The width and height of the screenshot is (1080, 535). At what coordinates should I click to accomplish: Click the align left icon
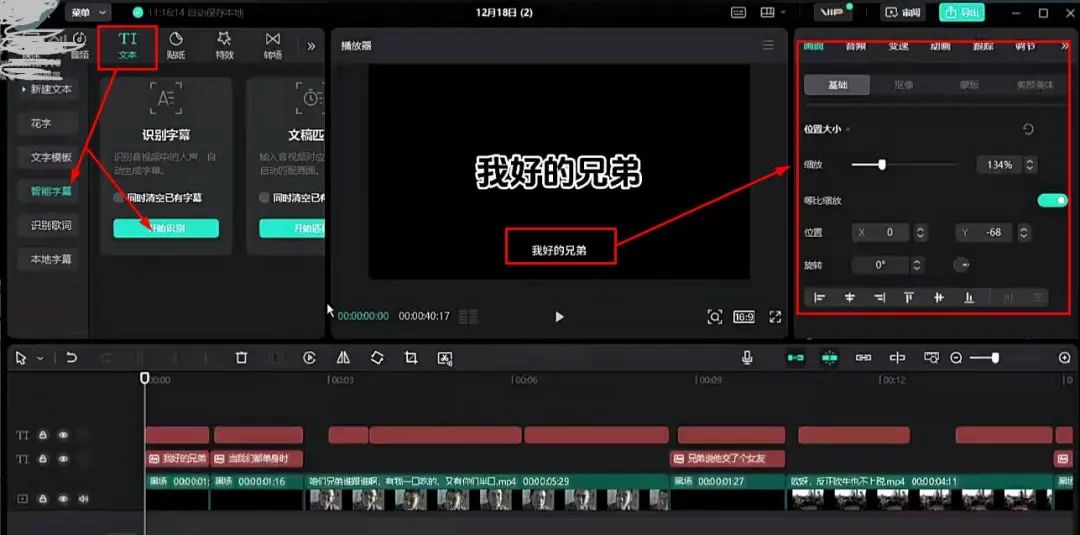820,297
